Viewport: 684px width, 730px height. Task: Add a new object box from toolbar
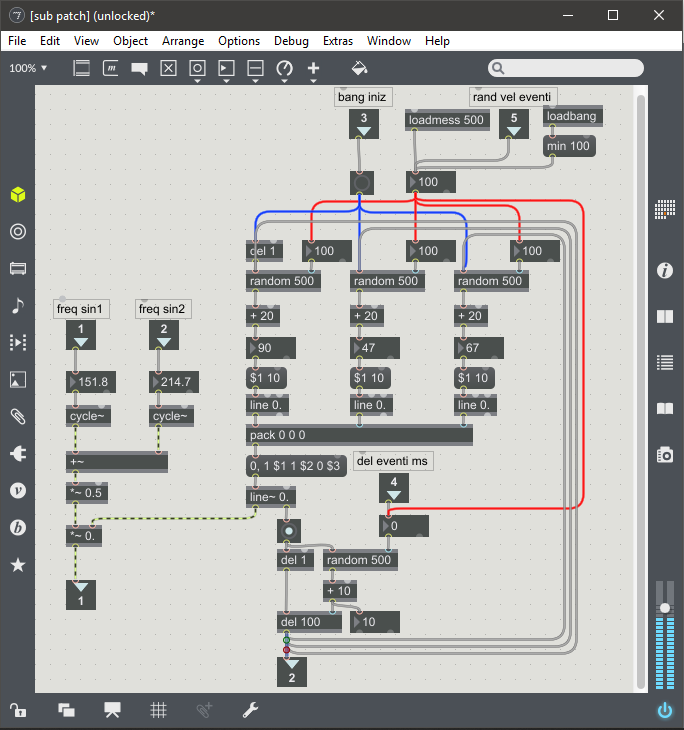(x=81, y=68)
